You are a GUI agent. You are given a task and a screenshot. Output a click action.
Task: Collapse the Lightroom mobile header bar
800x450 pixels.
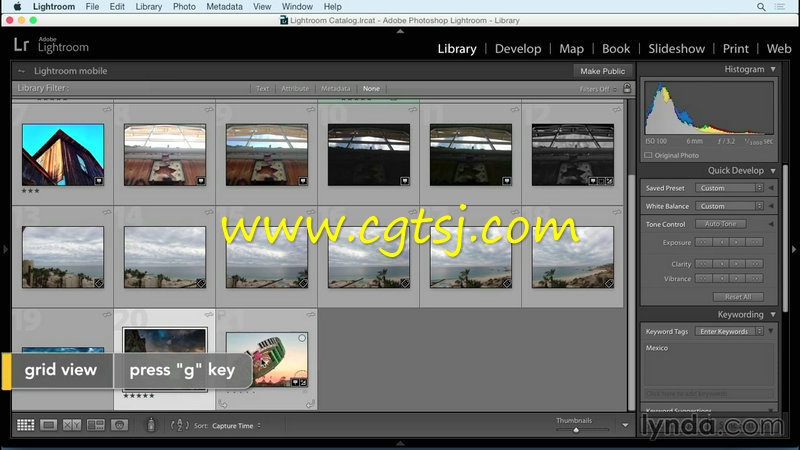[21, 71]
